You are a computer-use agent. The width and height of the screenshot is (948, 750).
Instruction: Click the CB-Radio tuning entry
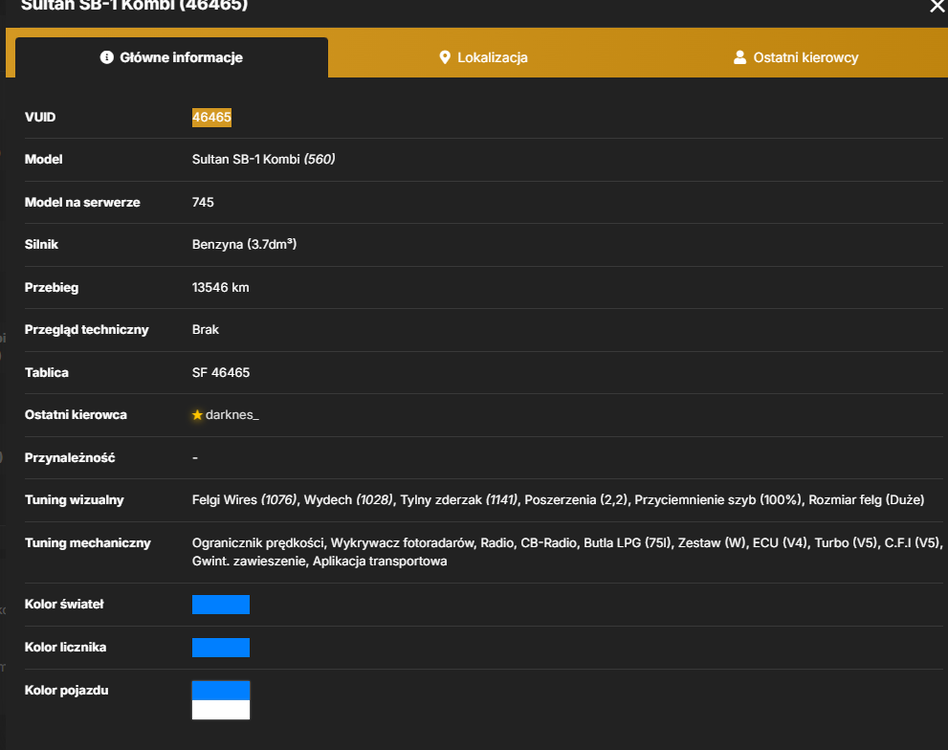point(548,543)
